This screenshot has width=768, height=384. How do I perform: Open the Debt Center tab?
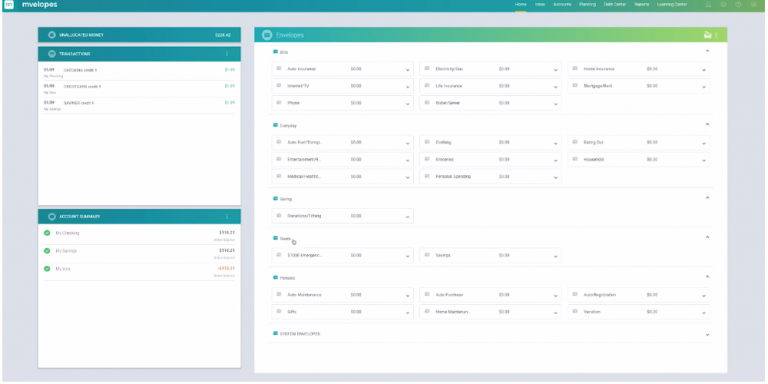point(615,4)
